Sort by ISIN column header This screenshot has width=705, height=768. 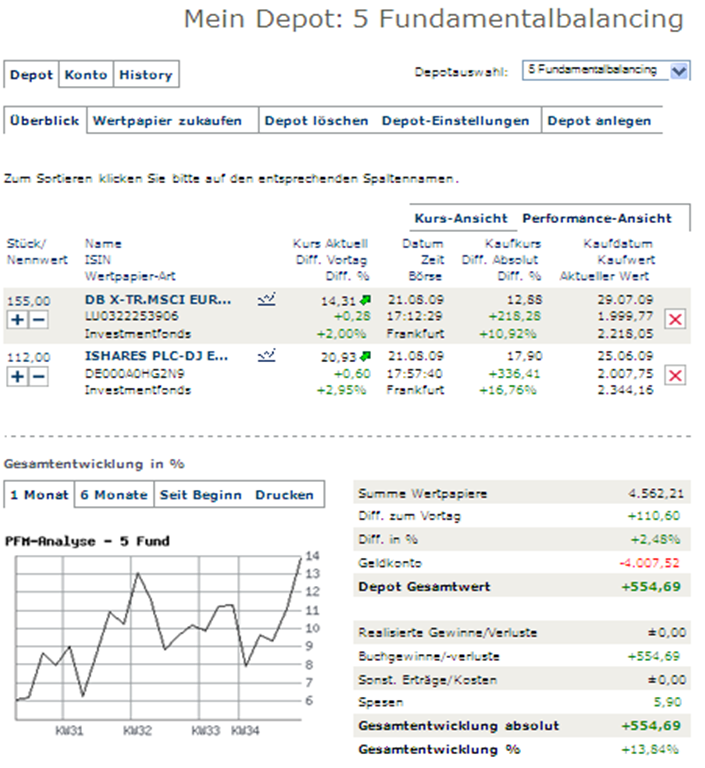[98, 260]
